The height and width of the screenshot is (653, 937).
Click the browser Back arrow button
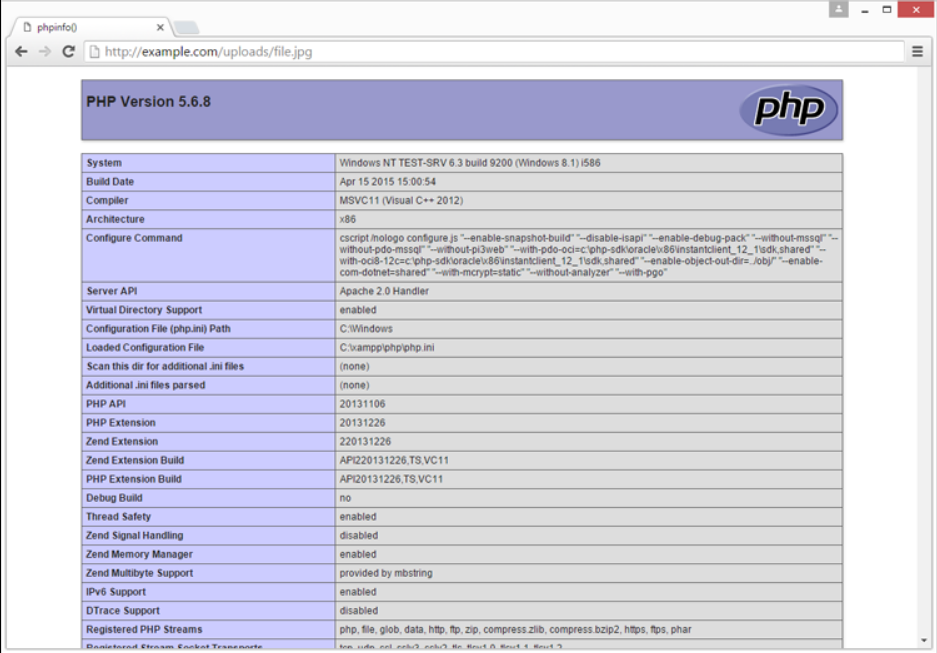pos(21,51)
